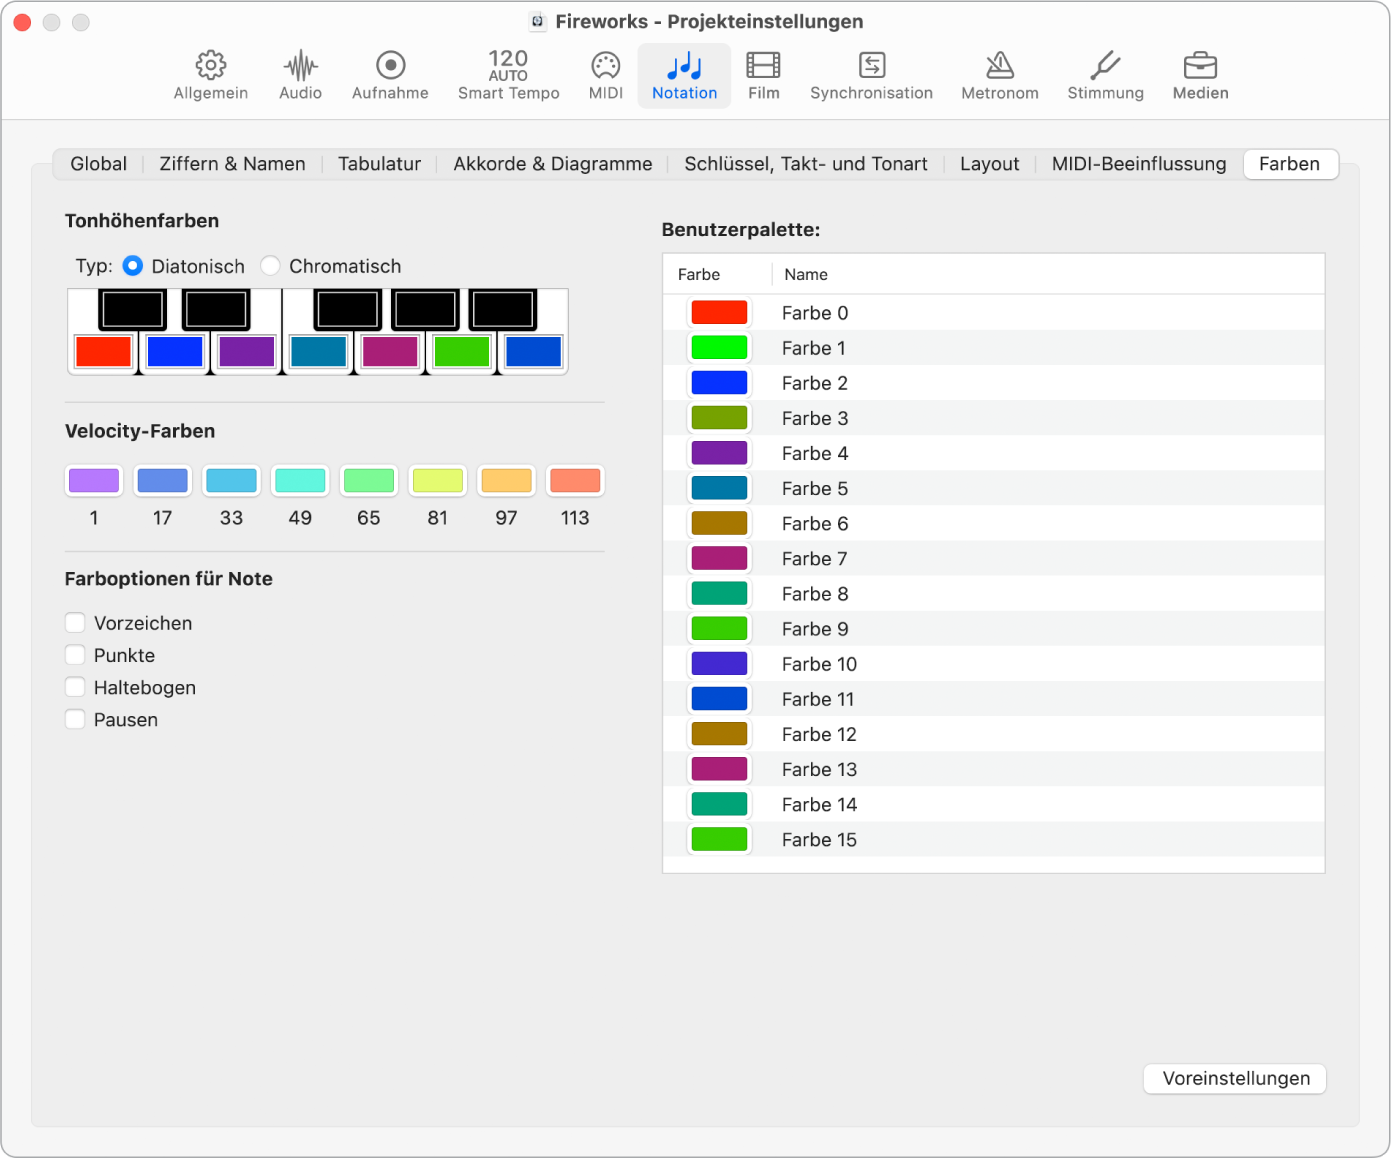Click the Farbe 1 green swatch
Screen dimensions: 1391x1160
719,347
